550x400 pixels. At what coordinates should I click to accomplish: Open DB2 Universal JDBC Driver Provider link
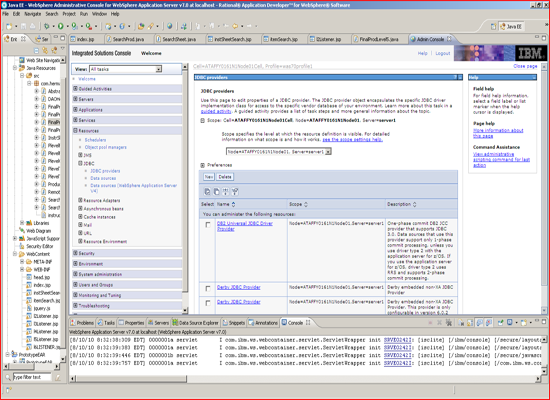point(245,226)
